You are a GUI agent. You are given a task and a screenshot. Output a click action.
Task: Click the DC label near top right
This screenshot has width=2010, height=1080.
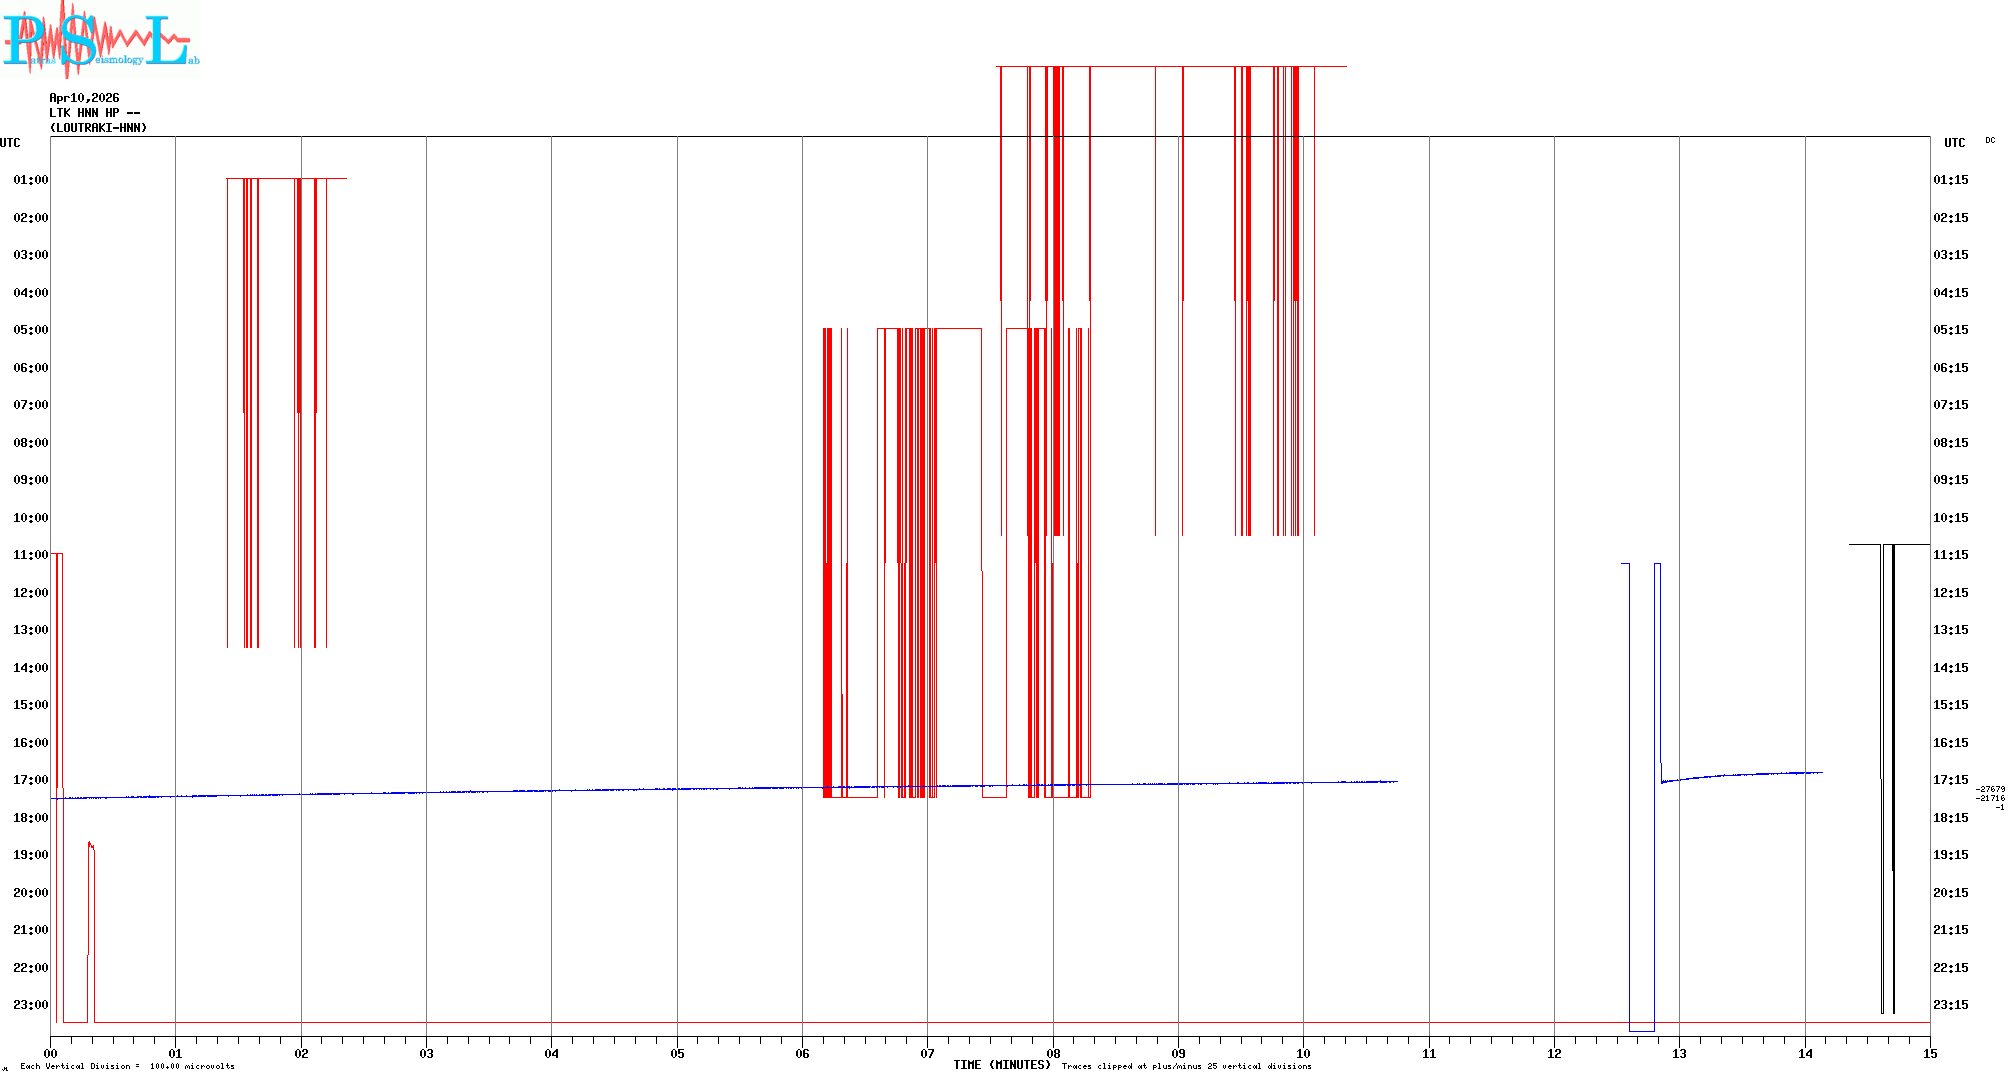[x=1989, y=141]
